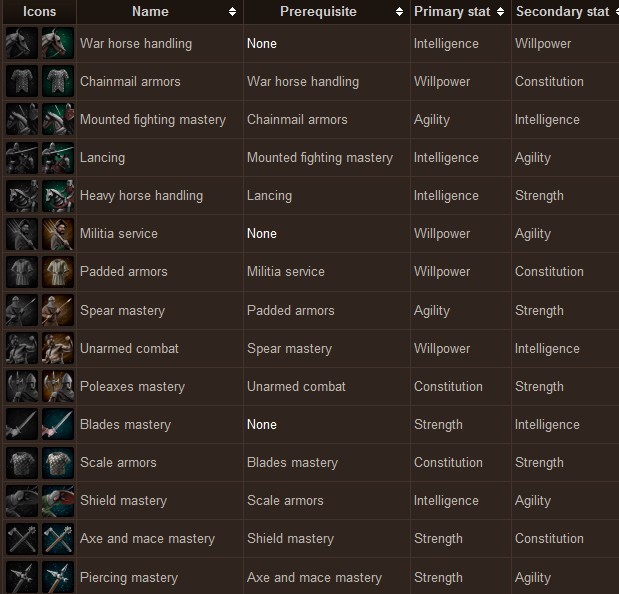Sort by Prerequisite column arrows
The image size is (619, 594).
[399, 11]
